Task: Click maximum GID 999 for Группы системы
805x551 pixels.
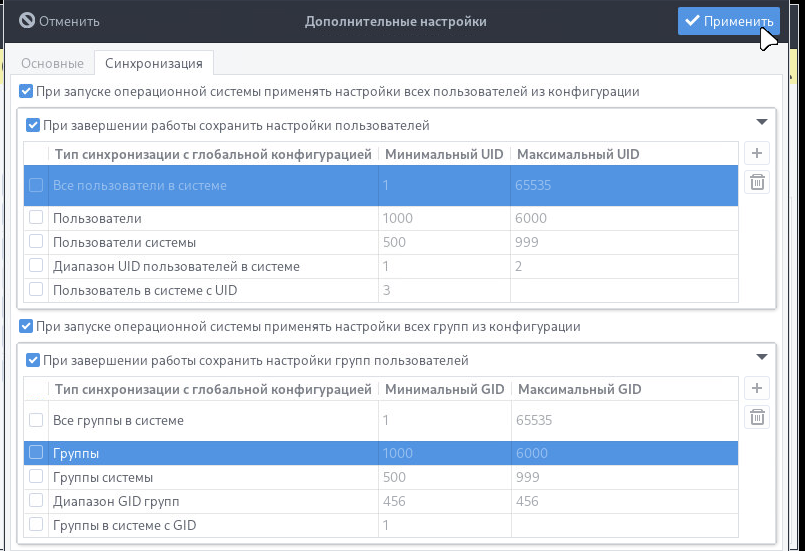Action: (x=528, y=478)
